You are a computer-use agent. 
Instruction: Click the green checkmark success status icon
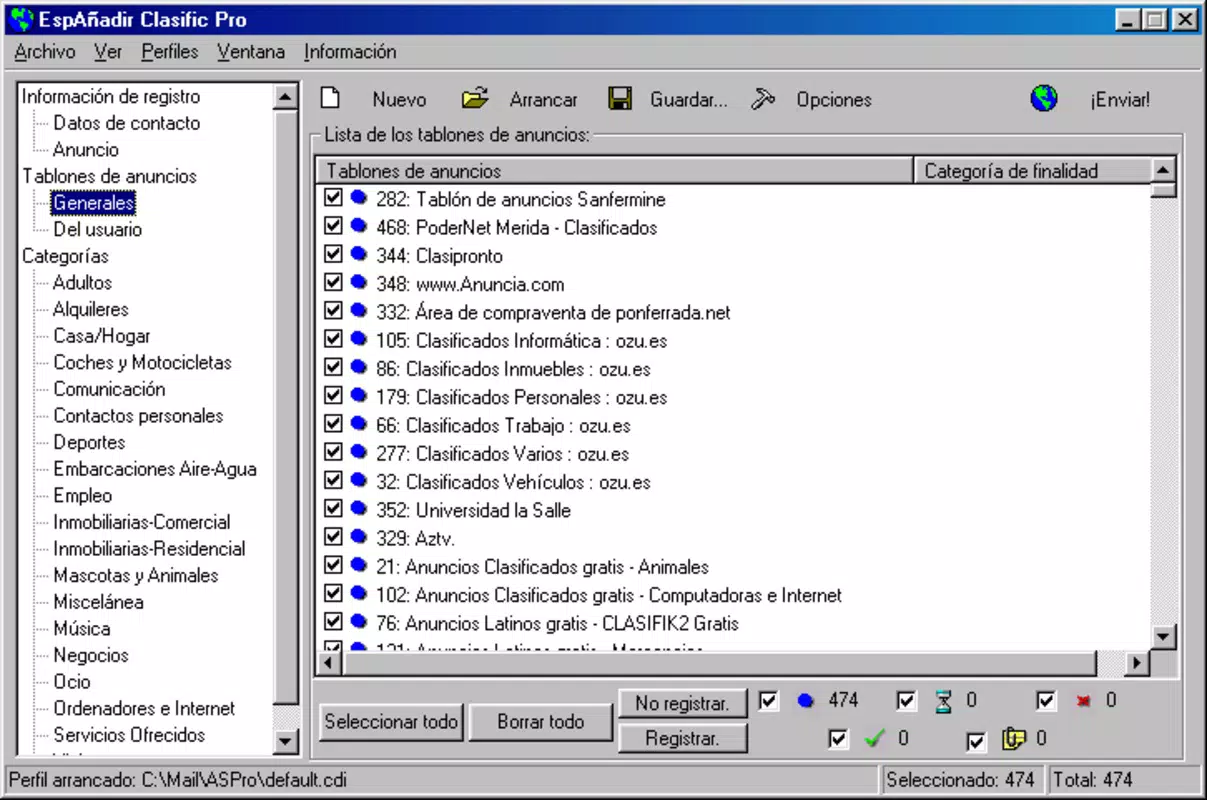point(875,739)
